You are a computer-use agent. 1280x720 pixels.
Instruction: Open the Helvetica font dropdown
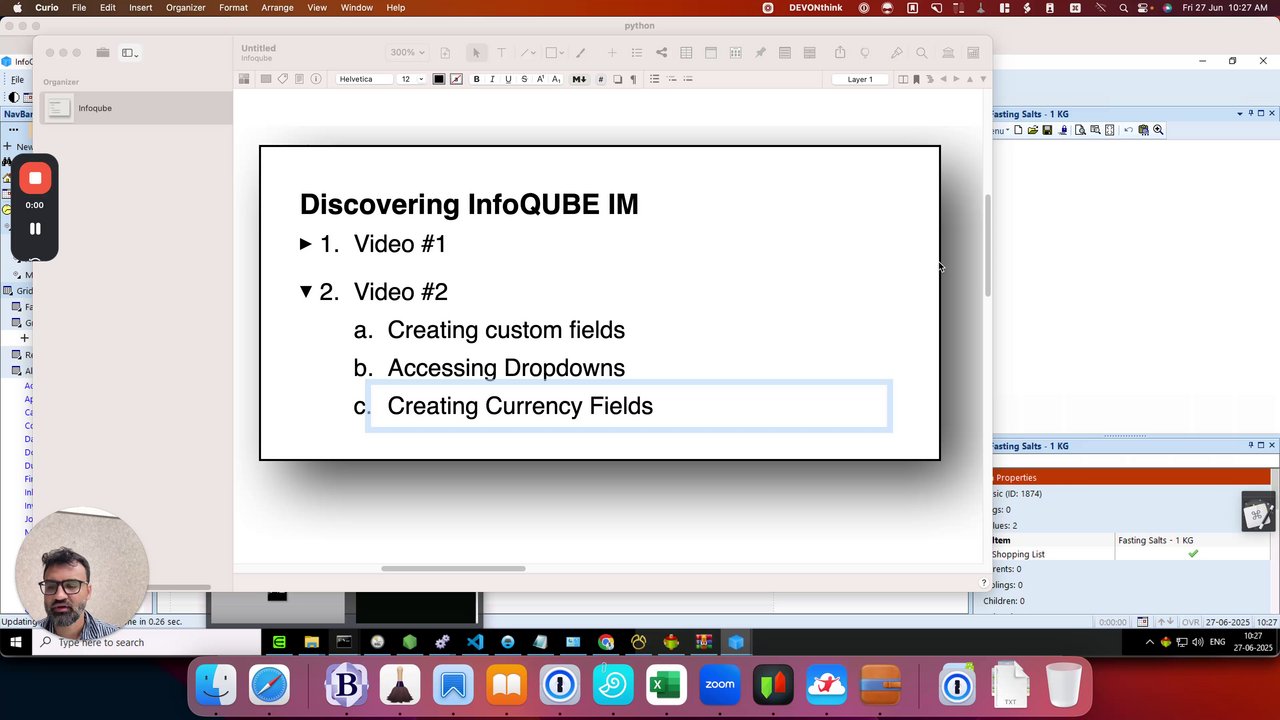[x=362, y=79]
